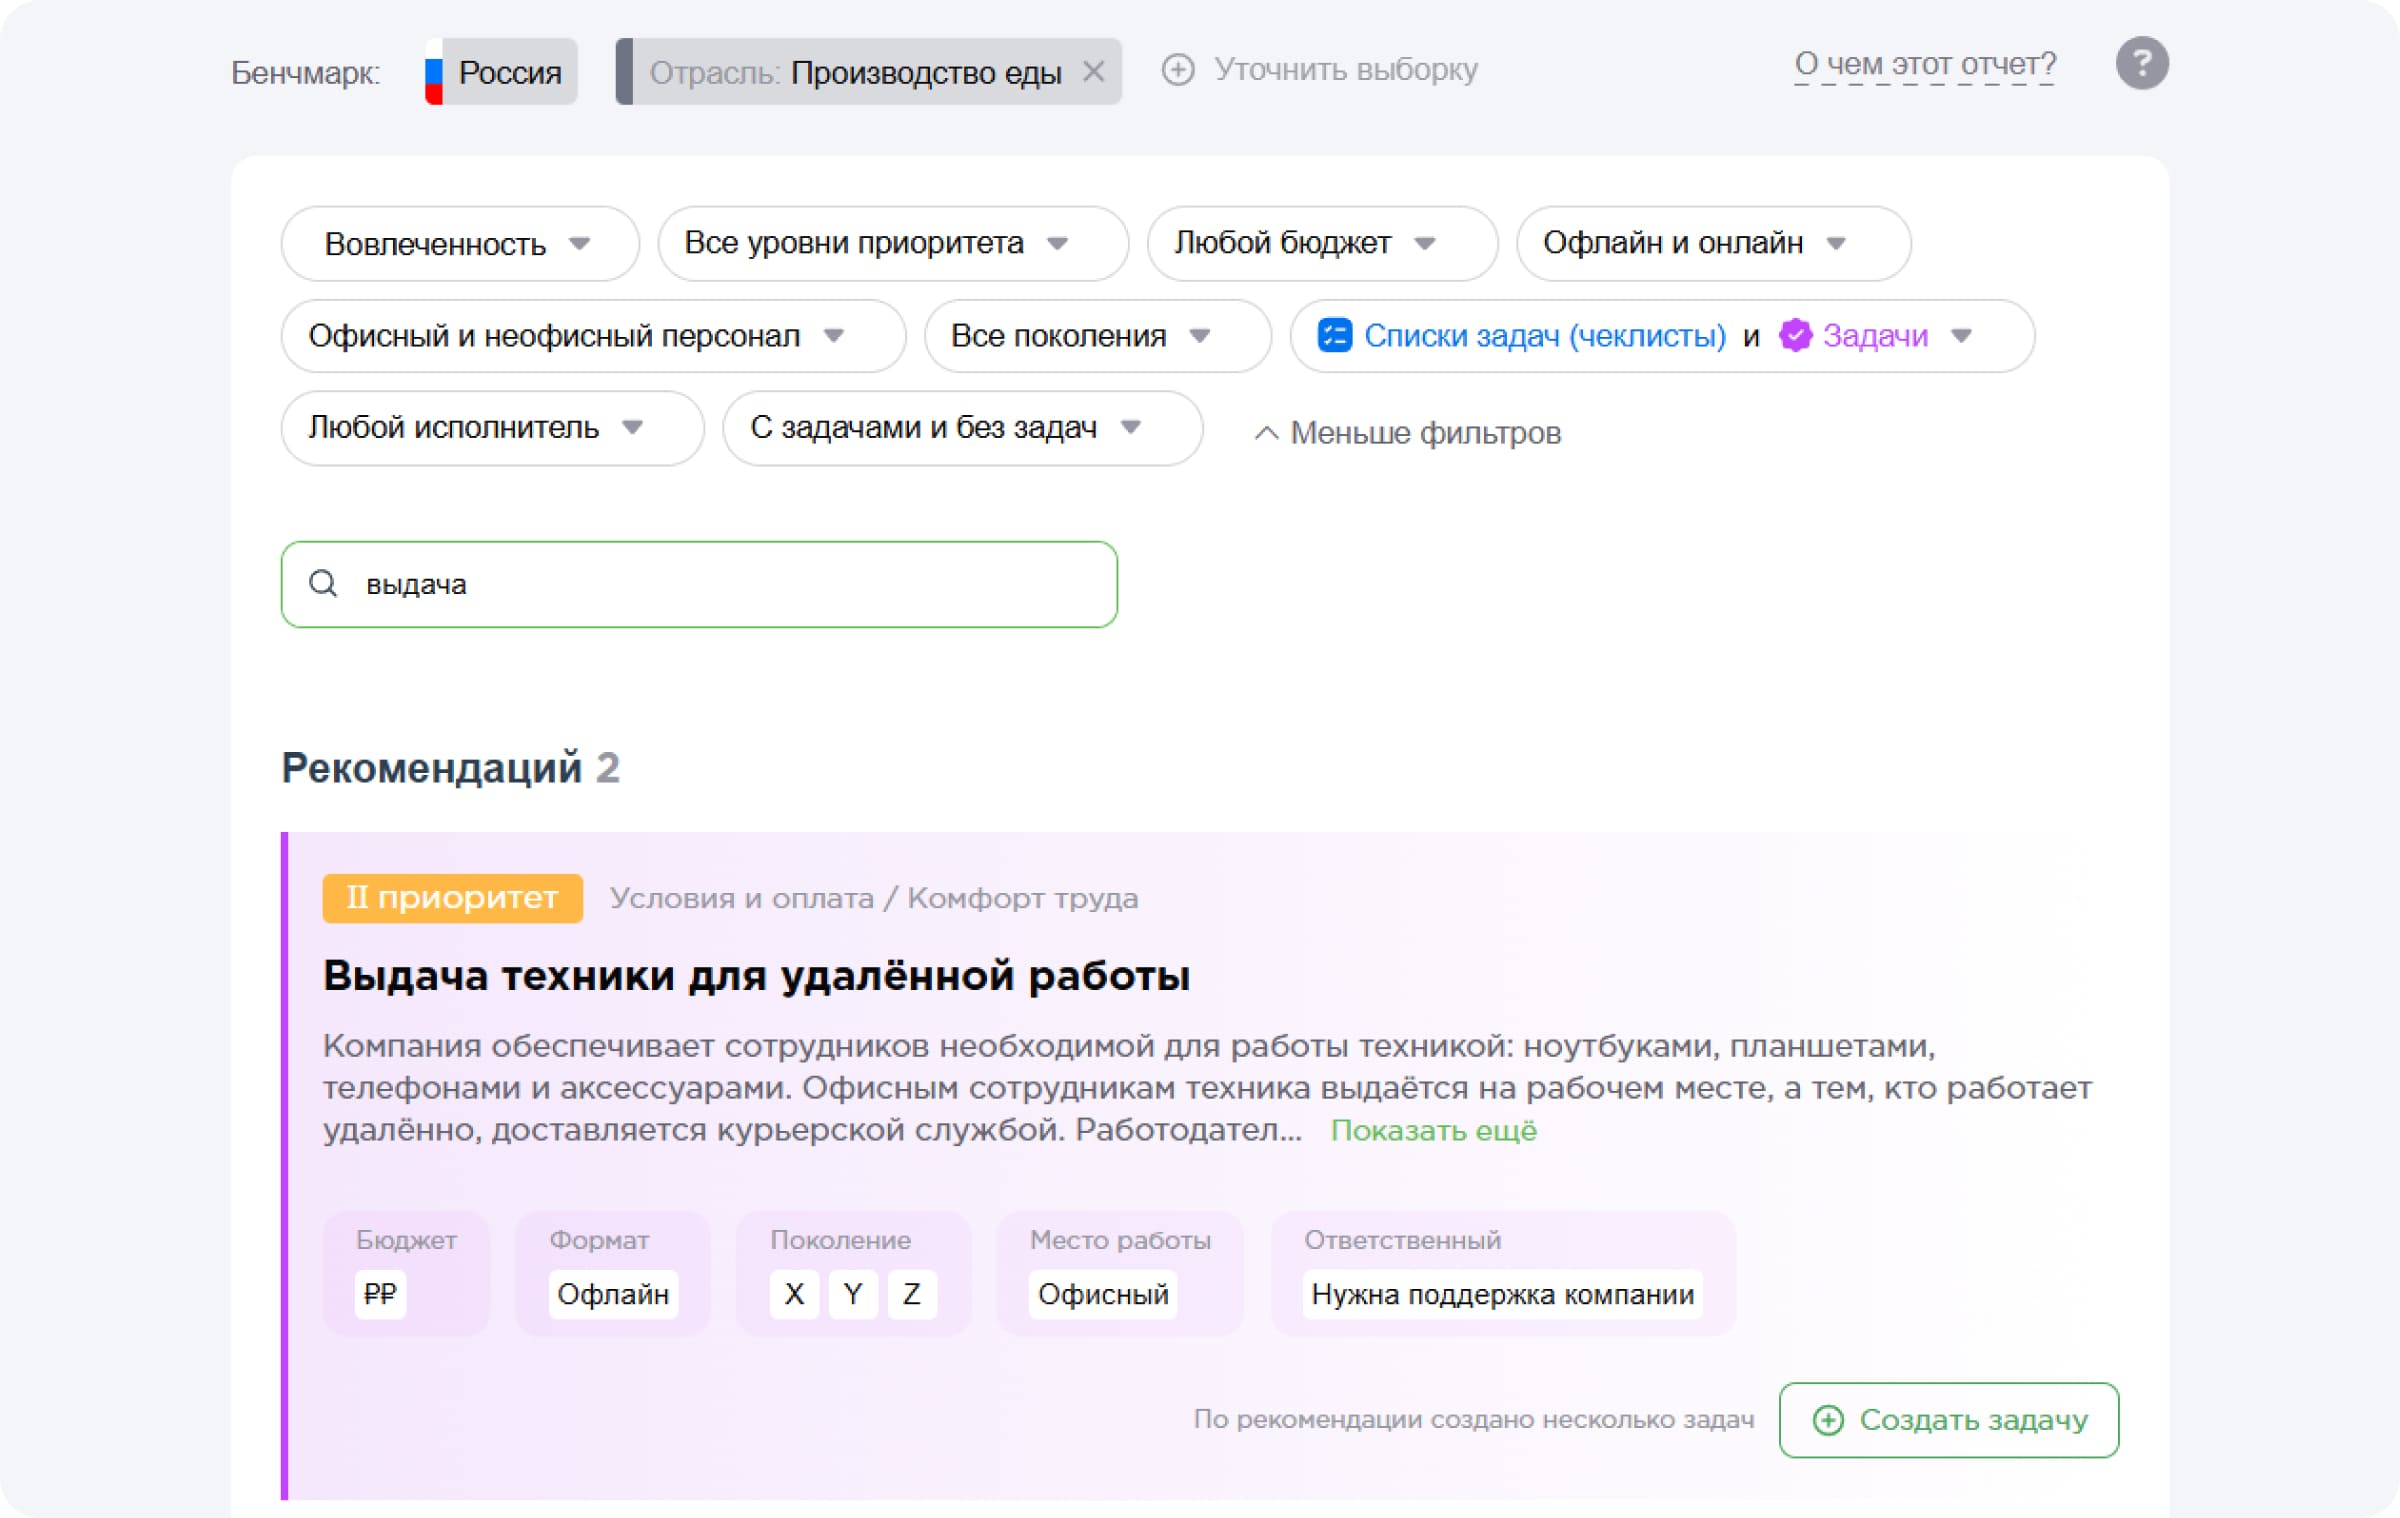Click the Рекомендаций 2 heading
The height and width of the screenshot is (1518, 2400).
pyautogui.click(x=451, y=768)
